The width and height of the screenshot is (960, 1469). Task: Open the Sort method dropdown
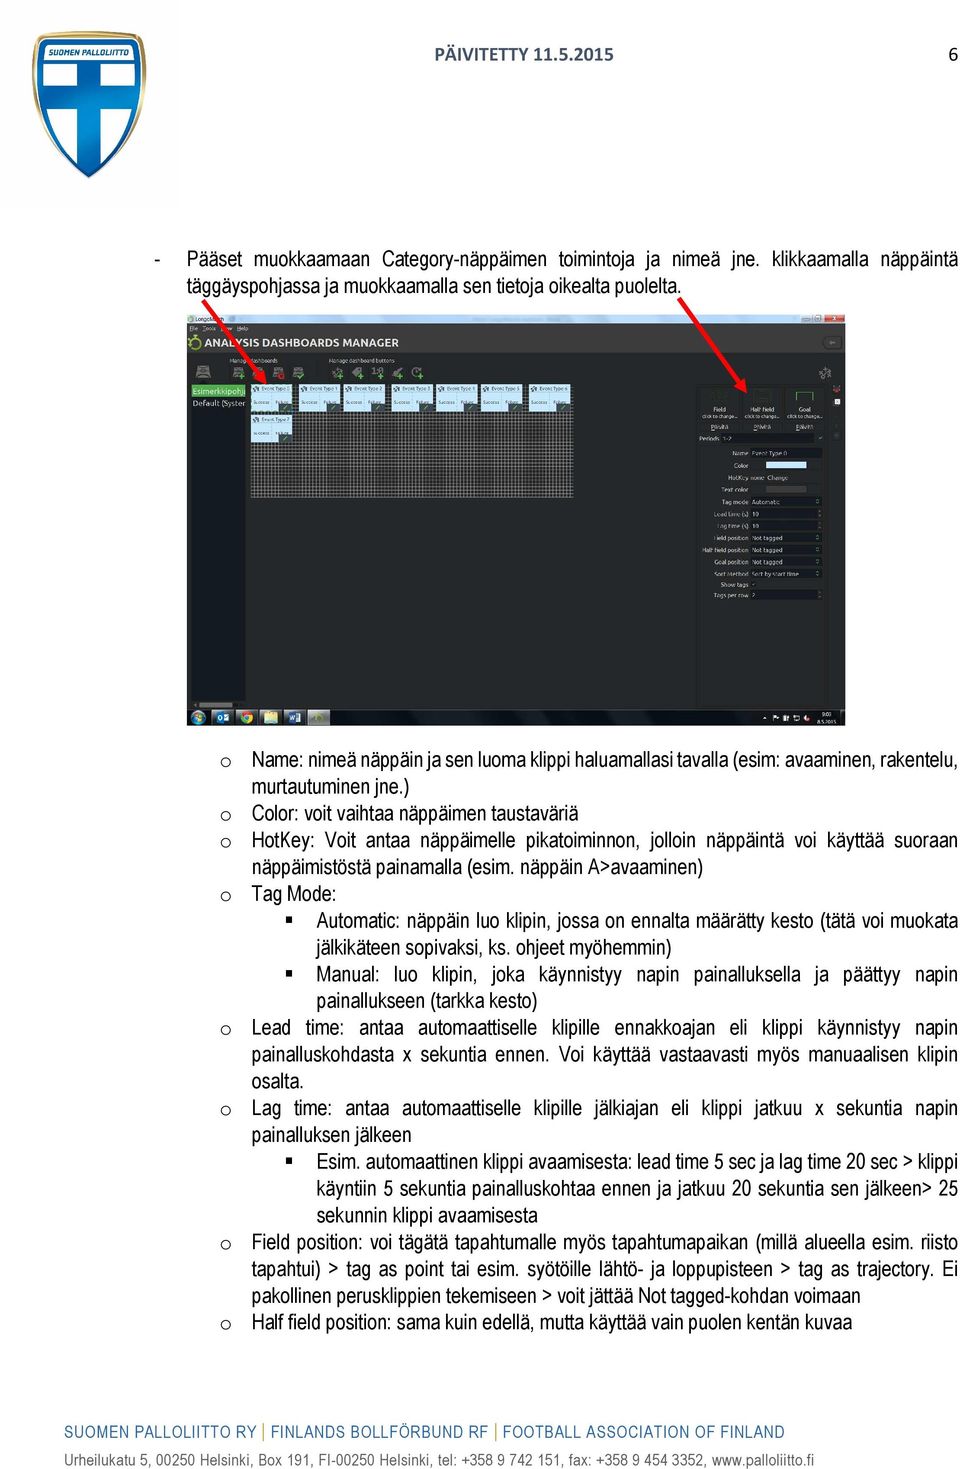(786, 574)
